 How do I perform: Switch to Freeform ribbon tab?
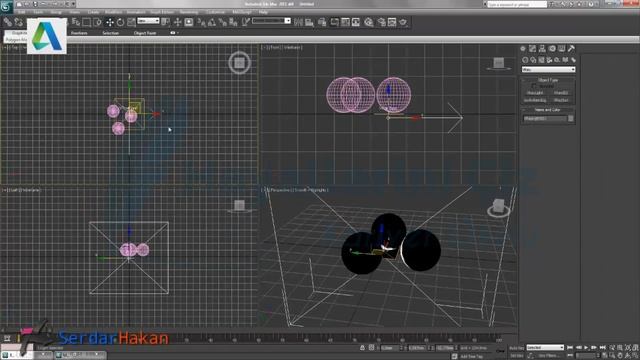tap(79, 33)
